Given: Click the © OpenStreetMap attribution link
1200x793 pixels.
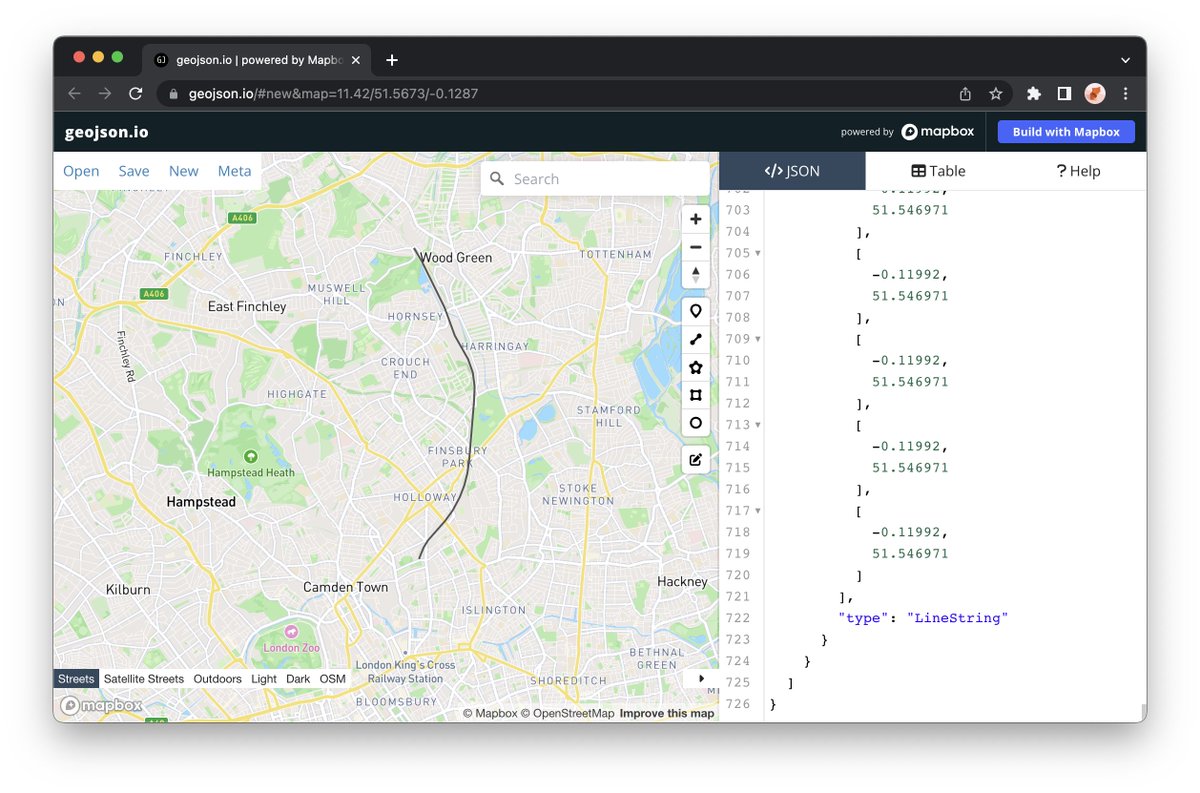Looking at the screenshot, I should click(567, 713).
